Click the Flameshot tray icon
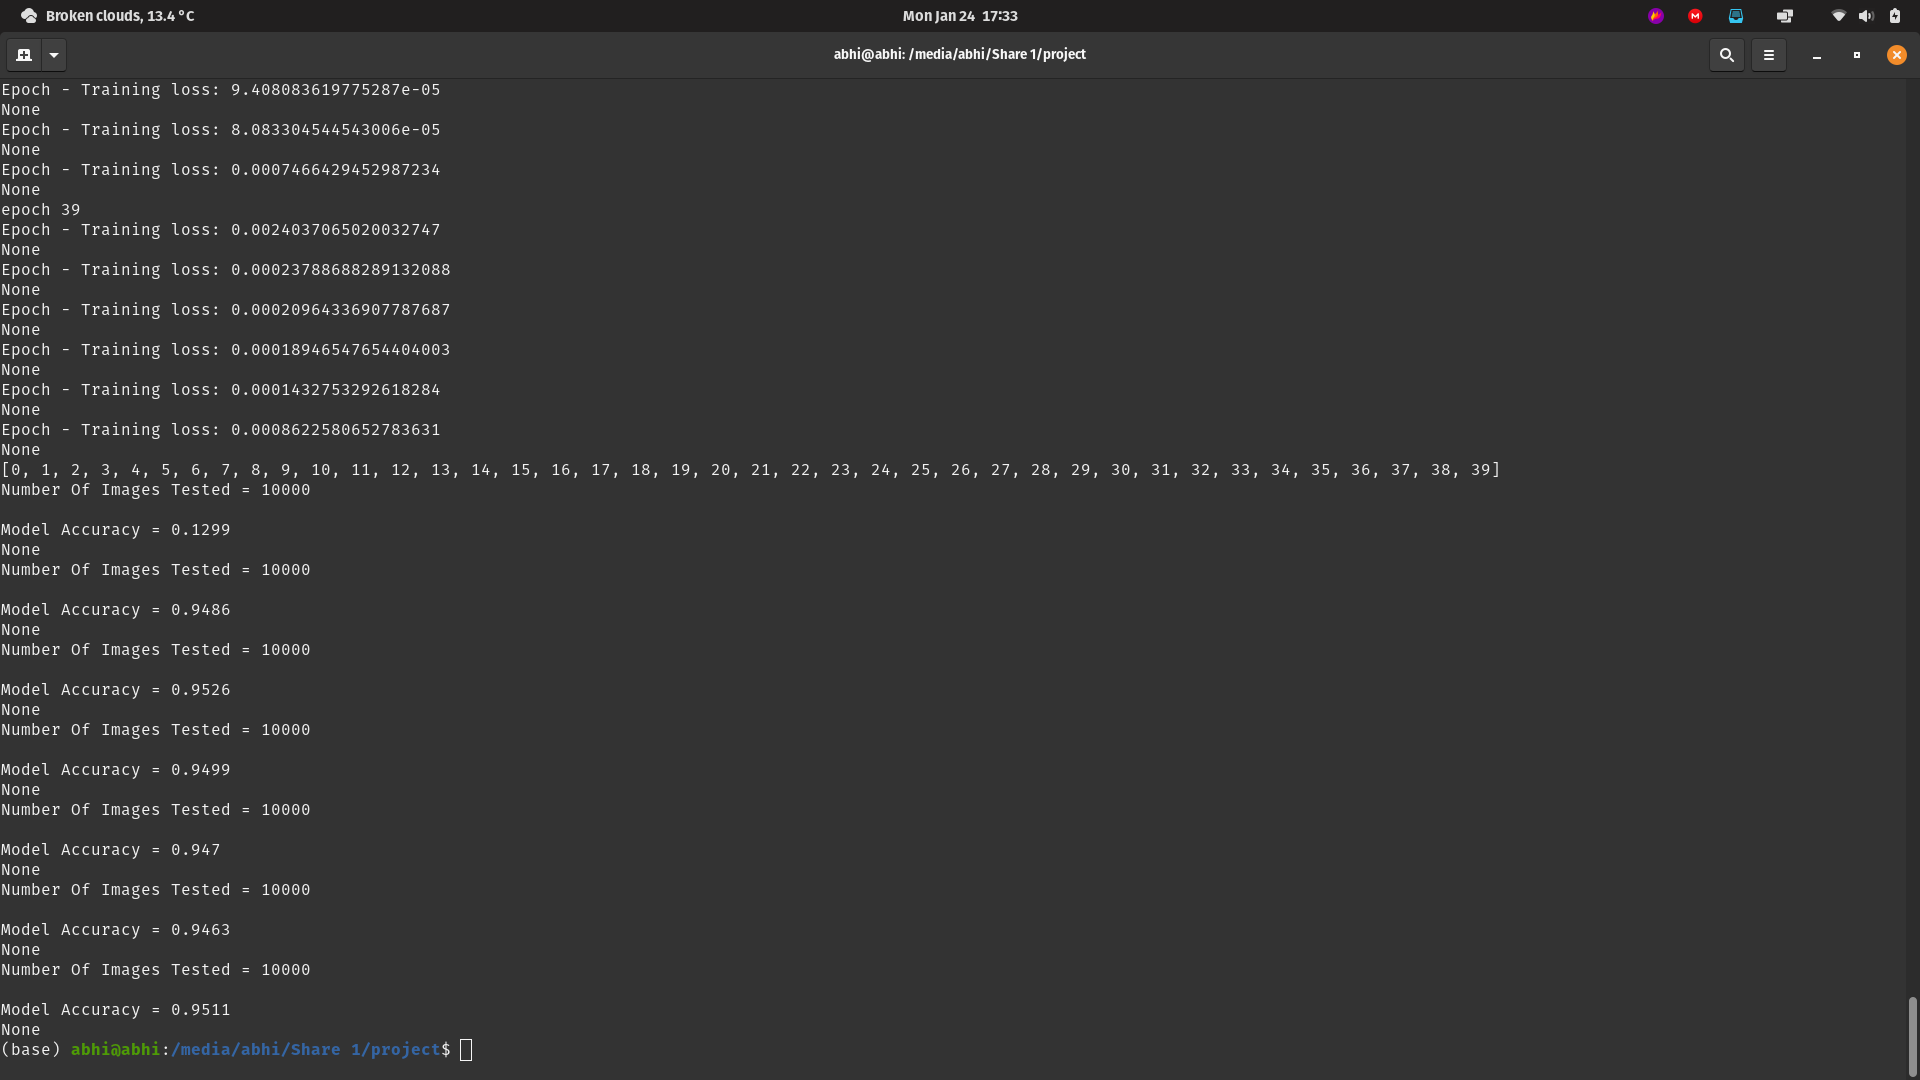 (x=1656, y=16)
